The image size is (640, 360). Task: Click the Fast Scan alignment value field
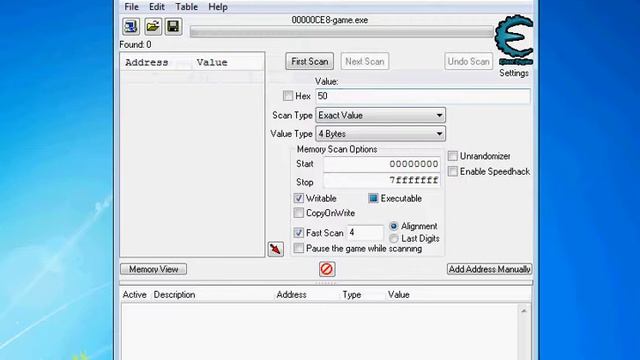coord(365,233)
